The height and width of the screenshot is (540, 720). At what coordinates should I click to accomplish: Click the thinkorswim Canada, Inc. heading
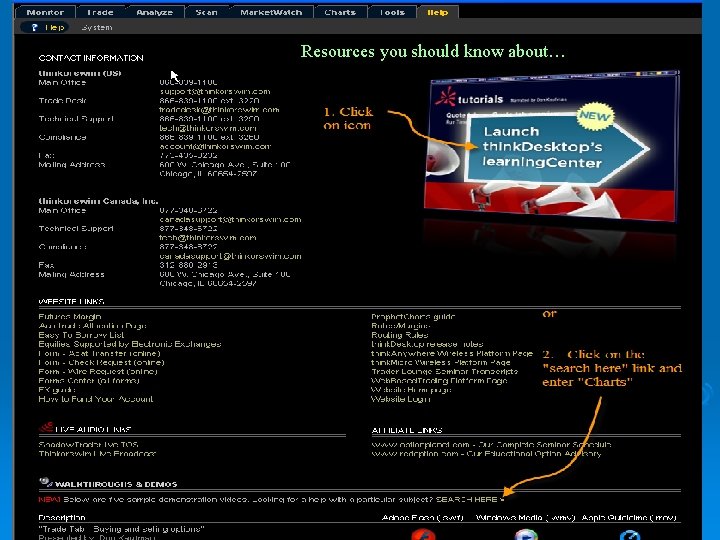(98, 201)
